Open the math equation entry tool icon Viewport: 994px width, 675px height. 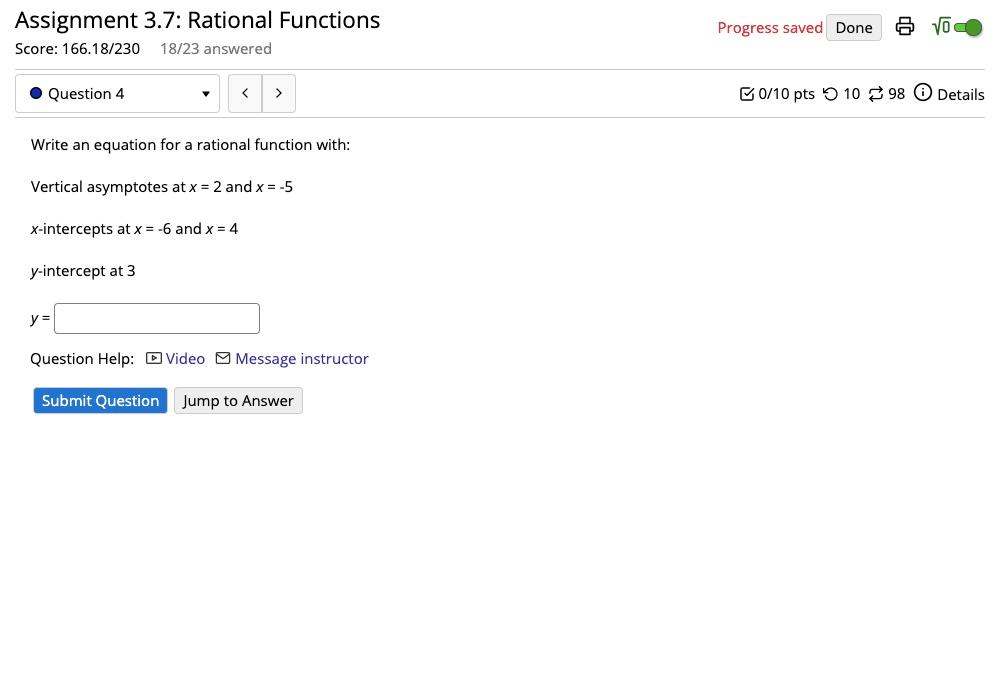[x=940, y=27]
